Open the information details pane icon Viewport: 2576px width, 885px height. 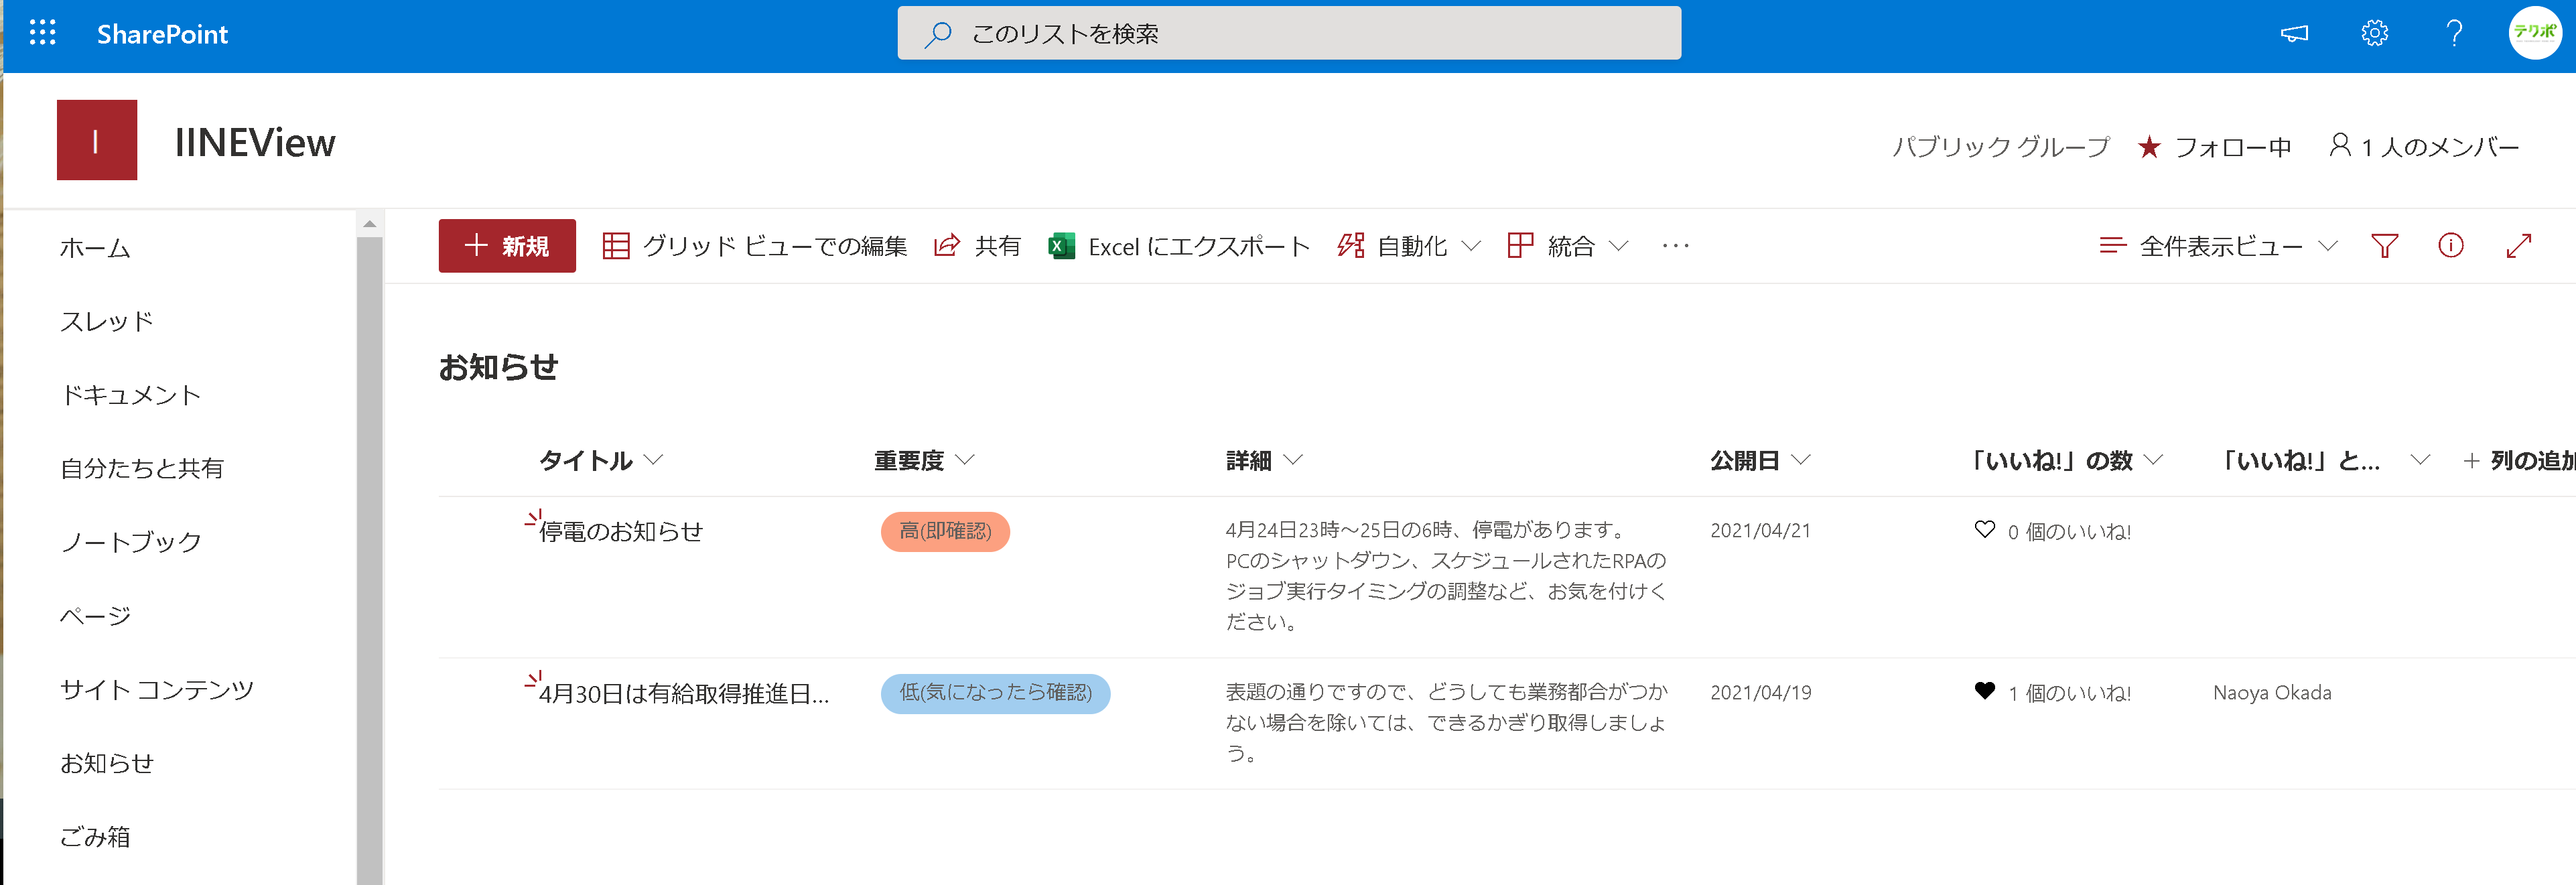pyautogui.click(x=2450, y=245)
